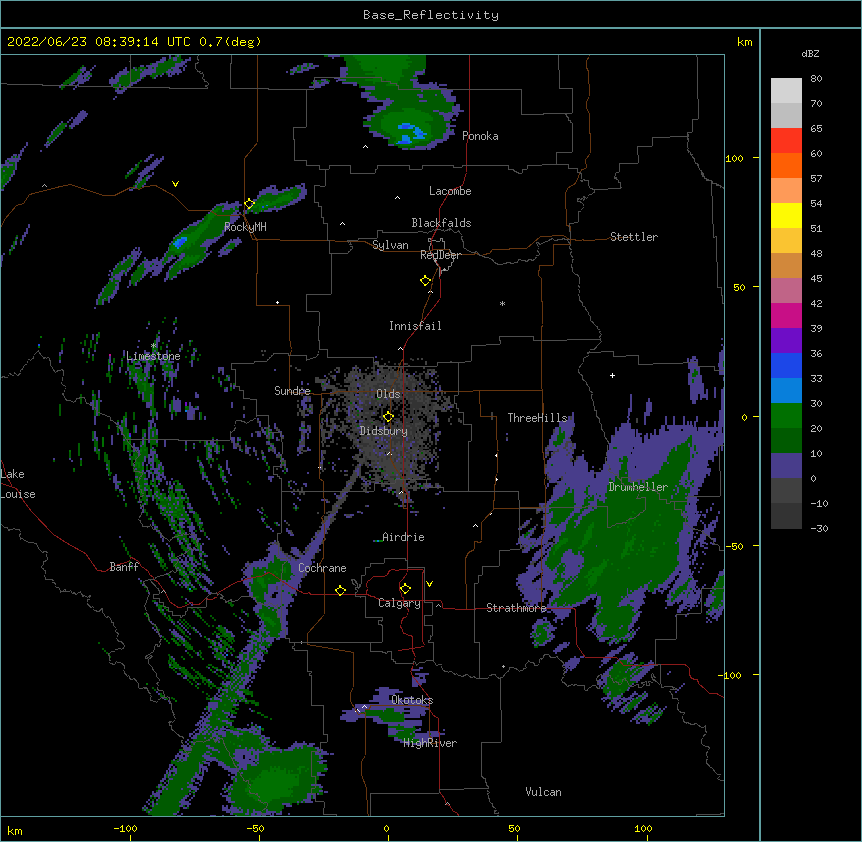Screen dimensions: 862x842
Task: Click the 80 value on the dBZ legend
Action: [816, 79]
